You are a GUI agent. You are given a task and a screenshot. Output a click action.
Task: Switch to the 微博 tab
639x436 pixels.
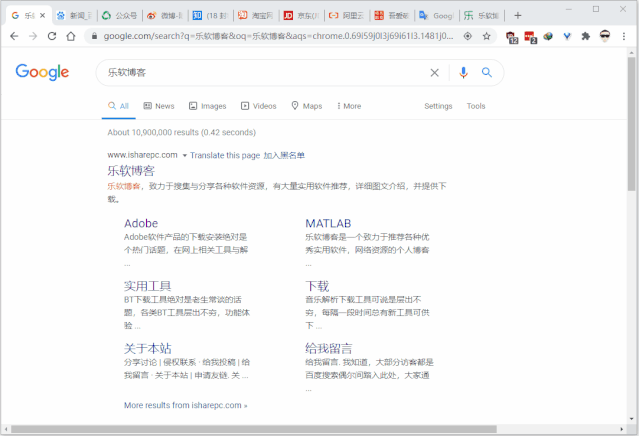pyautogui.click(x=165, y=15)
